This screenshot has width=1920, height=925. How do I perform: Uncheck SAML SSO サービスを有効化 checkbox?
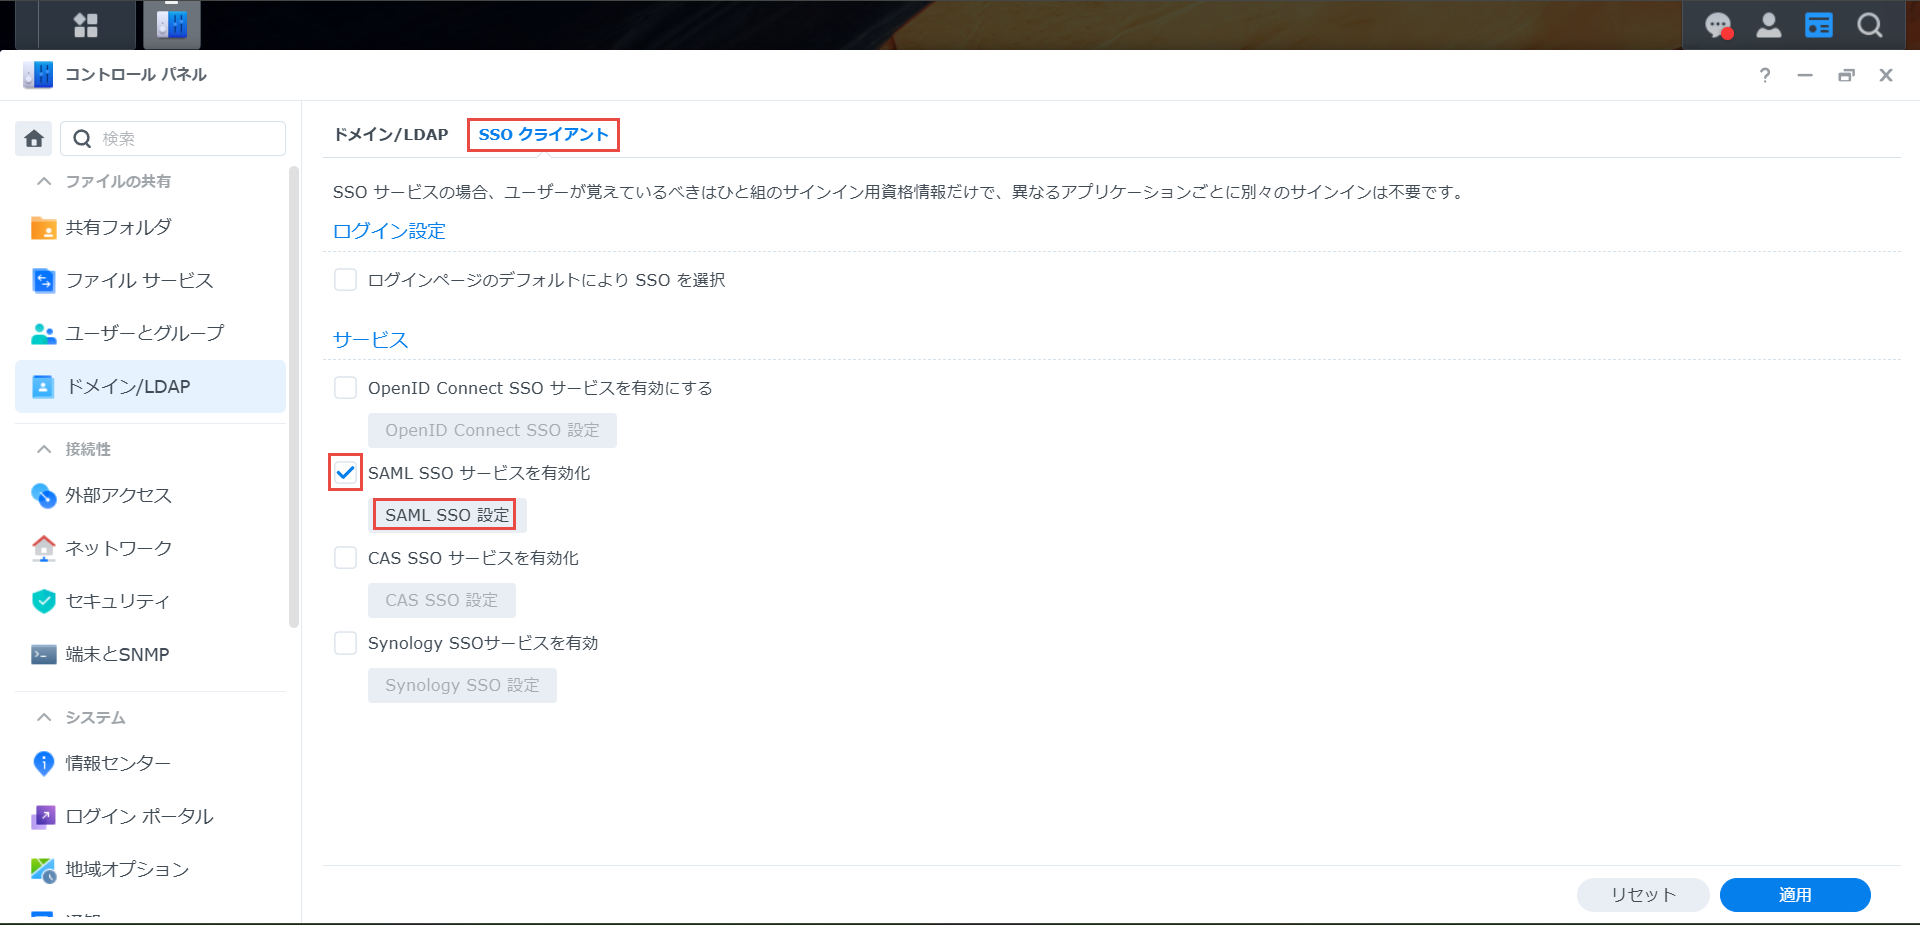345,473
